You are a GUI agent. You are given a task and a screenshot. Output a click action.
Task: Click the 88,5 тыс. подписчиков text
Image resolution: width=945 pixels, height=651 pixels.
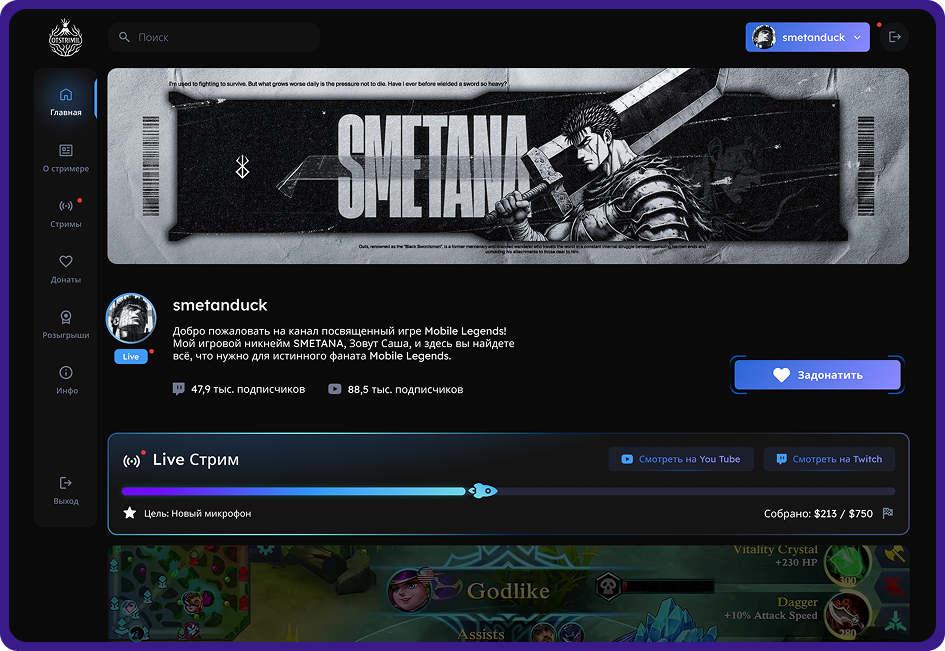[x=405, y=389]
